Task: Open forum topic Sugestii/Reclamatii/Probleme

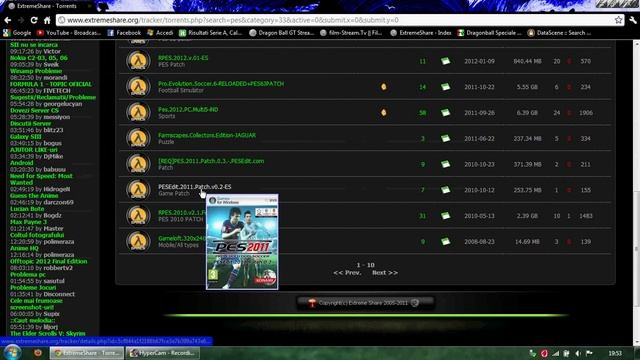Action: point(53,97)
